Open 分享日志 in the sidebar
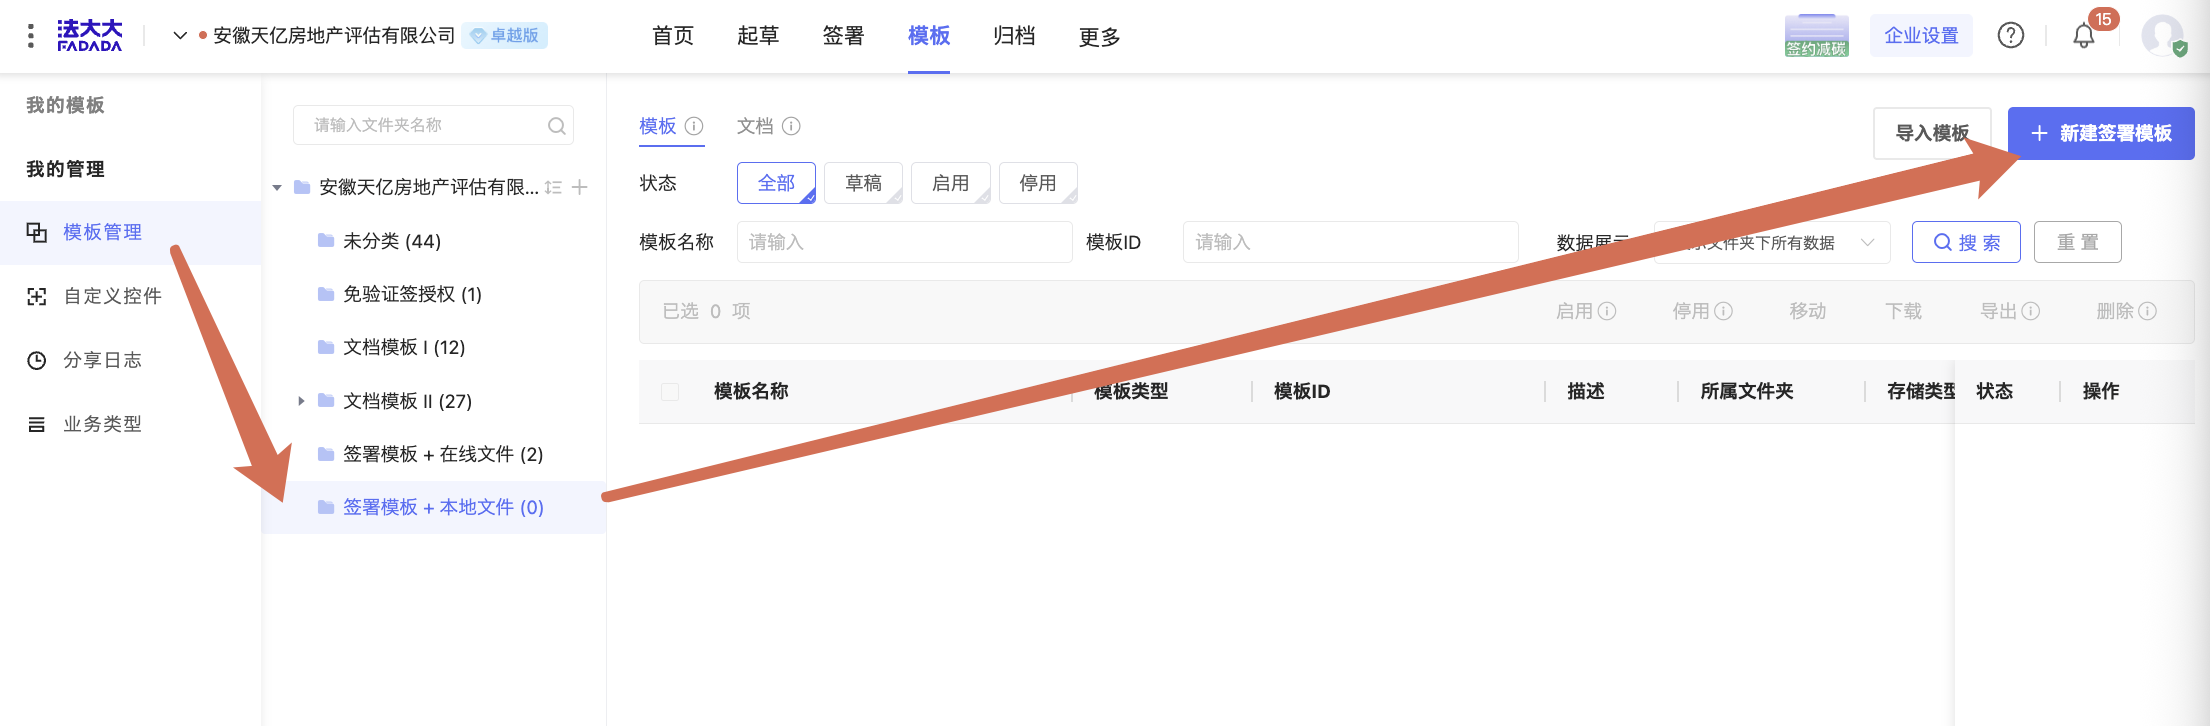 click(131, 360)
